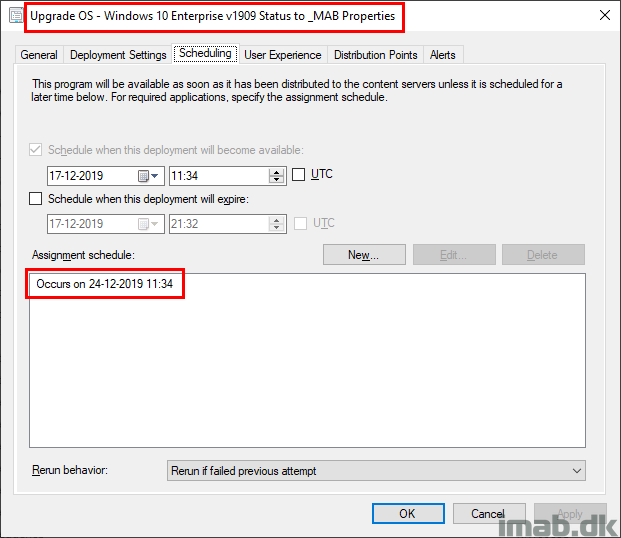Toggle the greyed 'Schedule when this deployment will become available' checkbox

(36, 150)
